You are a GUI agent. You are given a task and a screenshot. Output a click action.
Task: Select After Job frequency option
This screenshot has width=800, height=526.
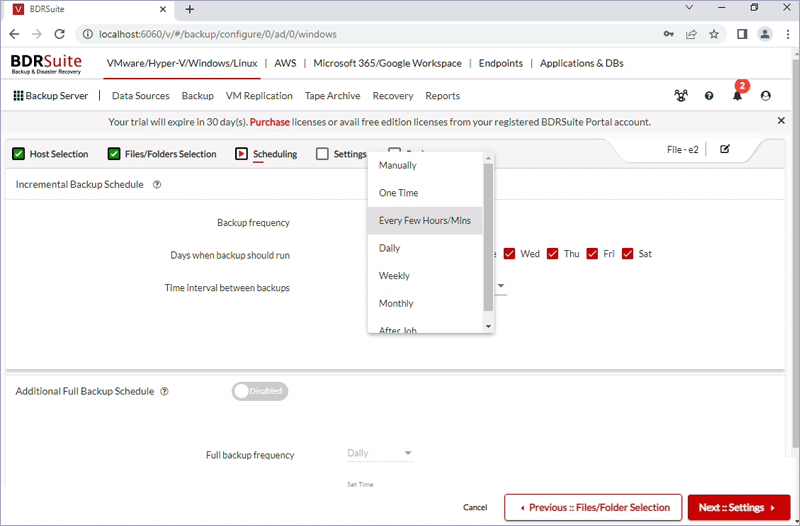coord(424,327)
